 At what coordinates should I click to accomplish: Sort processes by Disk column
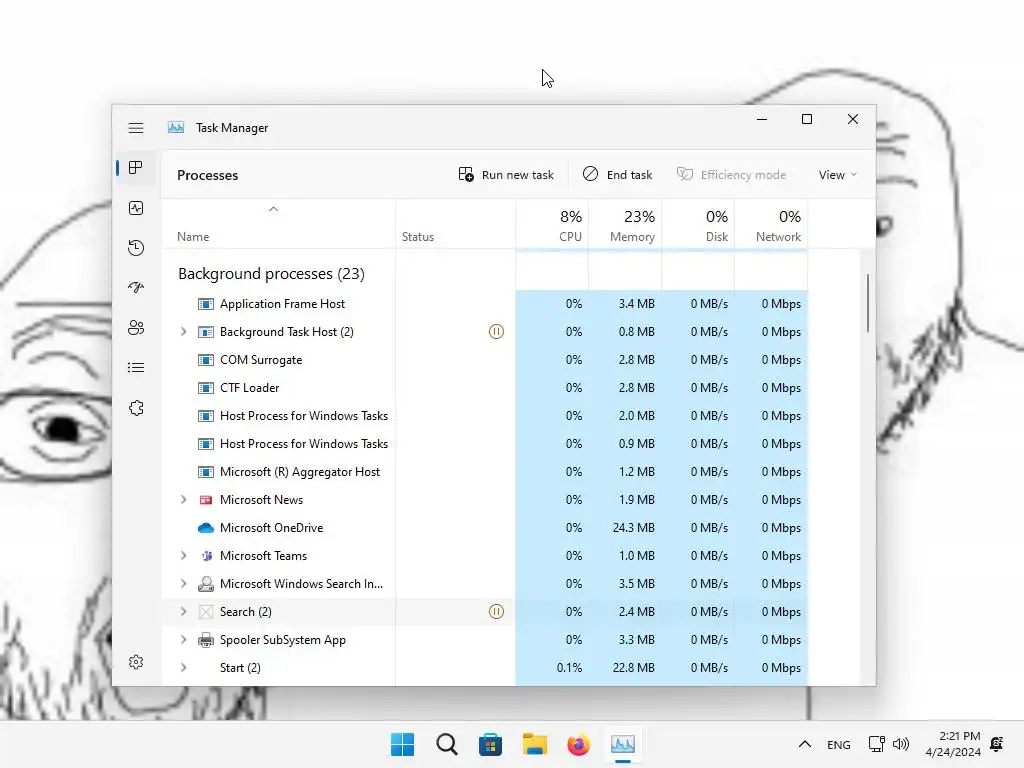[698, 224]
